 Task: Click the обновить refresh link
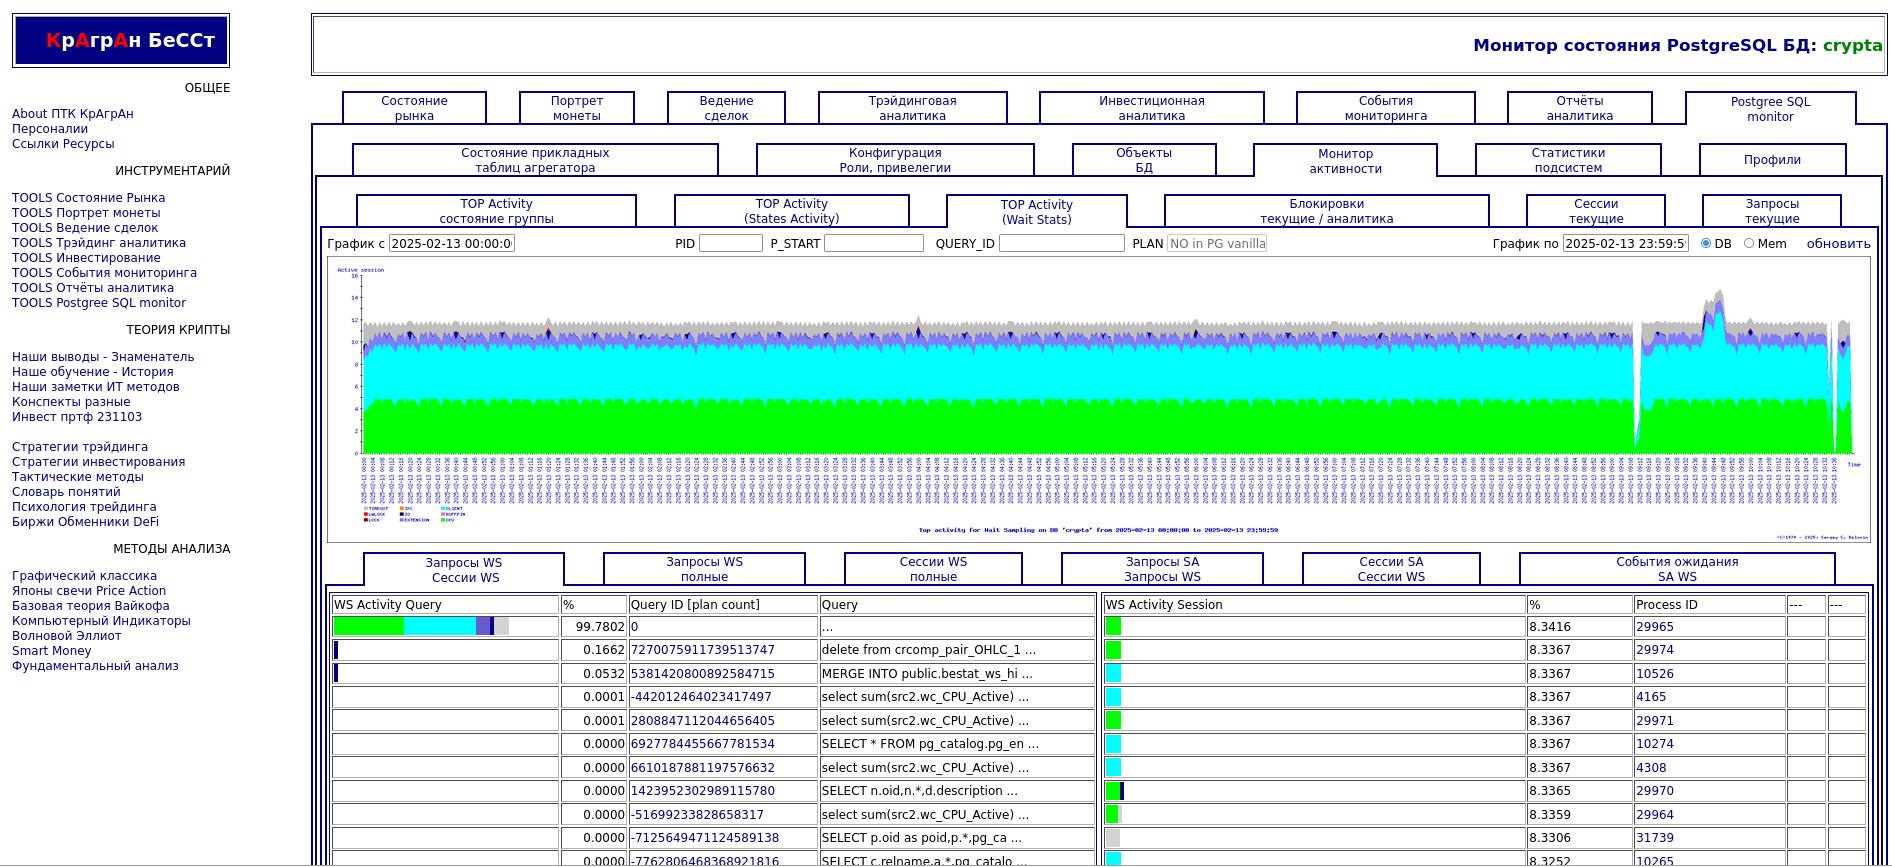coord(1838,244)
